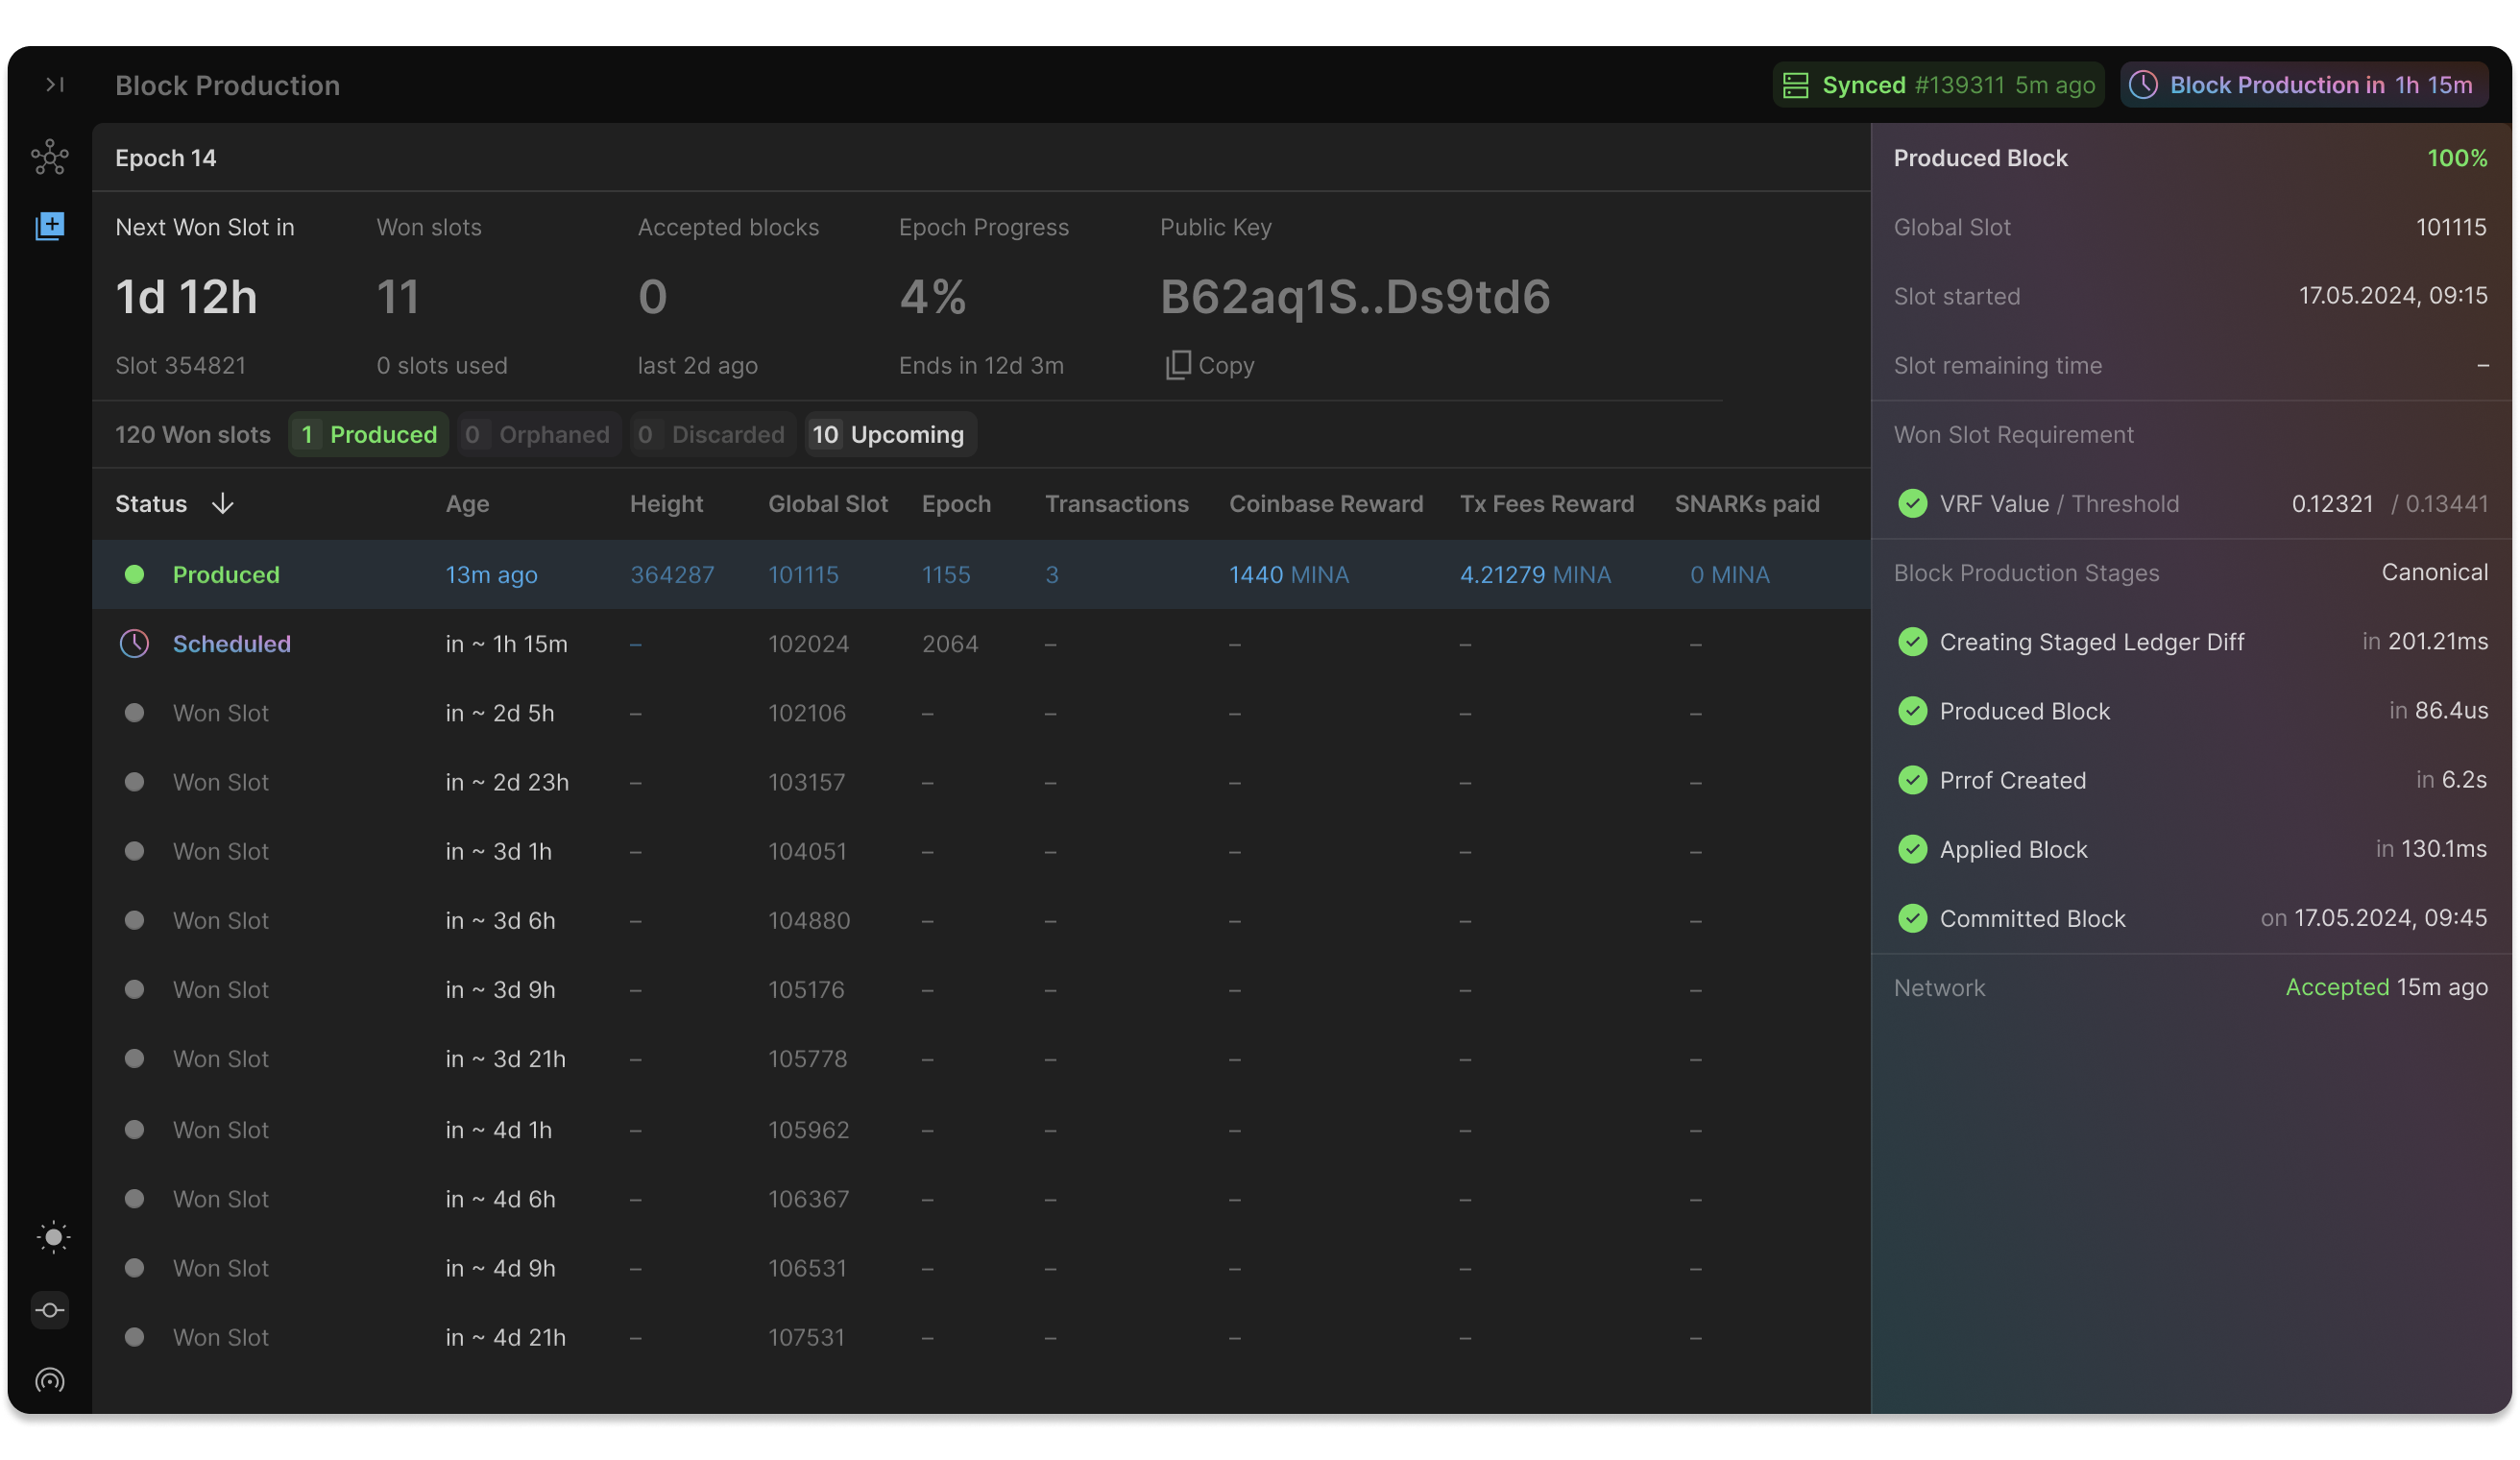Sort by the Status column
This screenshot has height=1460, width=2520.
151,503
